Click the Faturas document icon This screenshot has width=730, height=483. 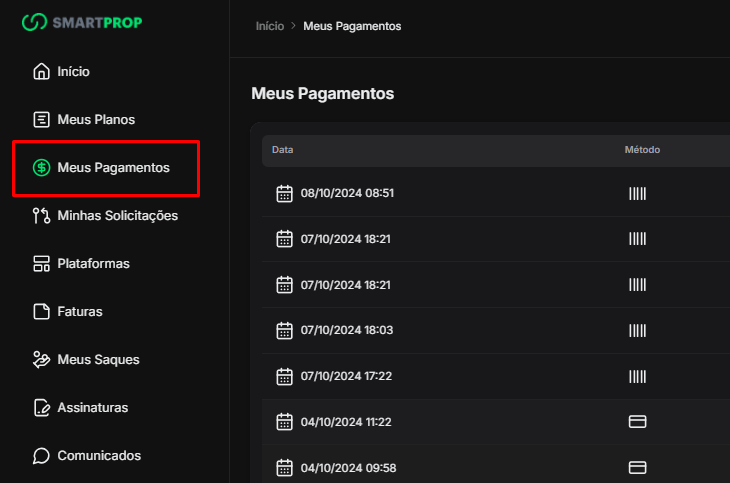(x=41, y=312)
